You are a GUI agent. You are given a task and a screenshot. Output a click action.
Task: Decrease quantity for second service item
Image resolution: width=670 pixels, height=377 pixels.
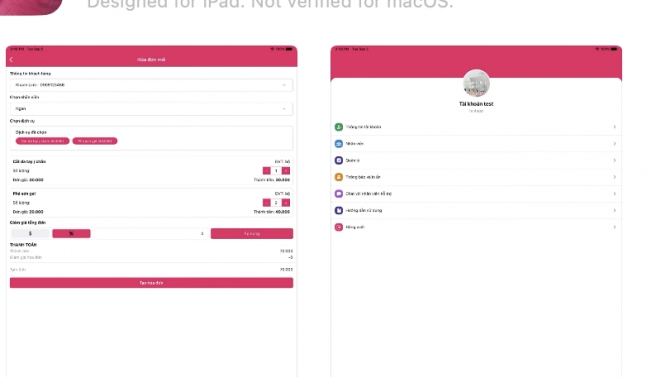(266, 203)
